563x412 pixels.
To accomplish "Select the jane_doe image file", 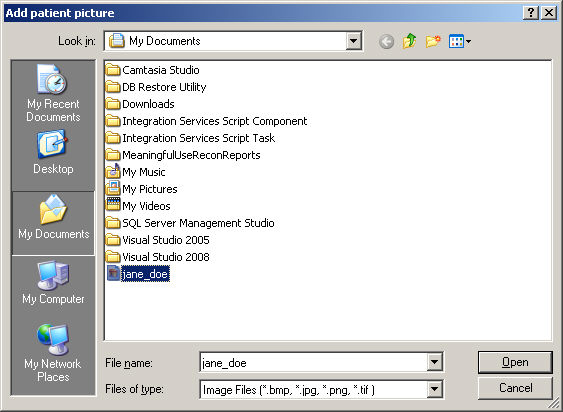I will tap(138, 274).
